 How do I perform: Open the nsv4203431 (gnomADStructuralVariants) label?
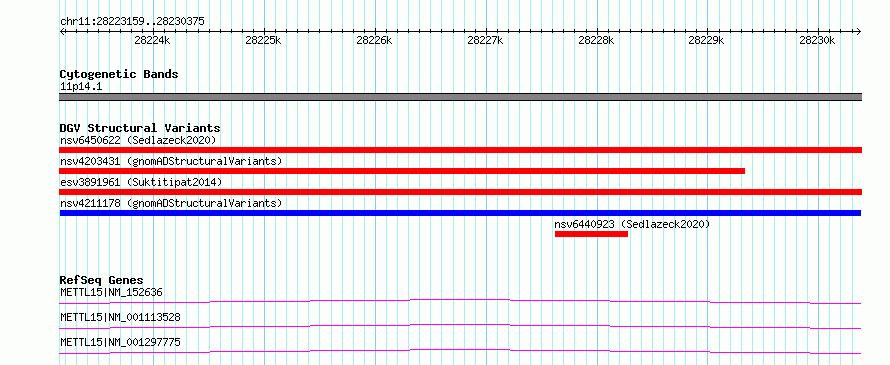(171, 161)
